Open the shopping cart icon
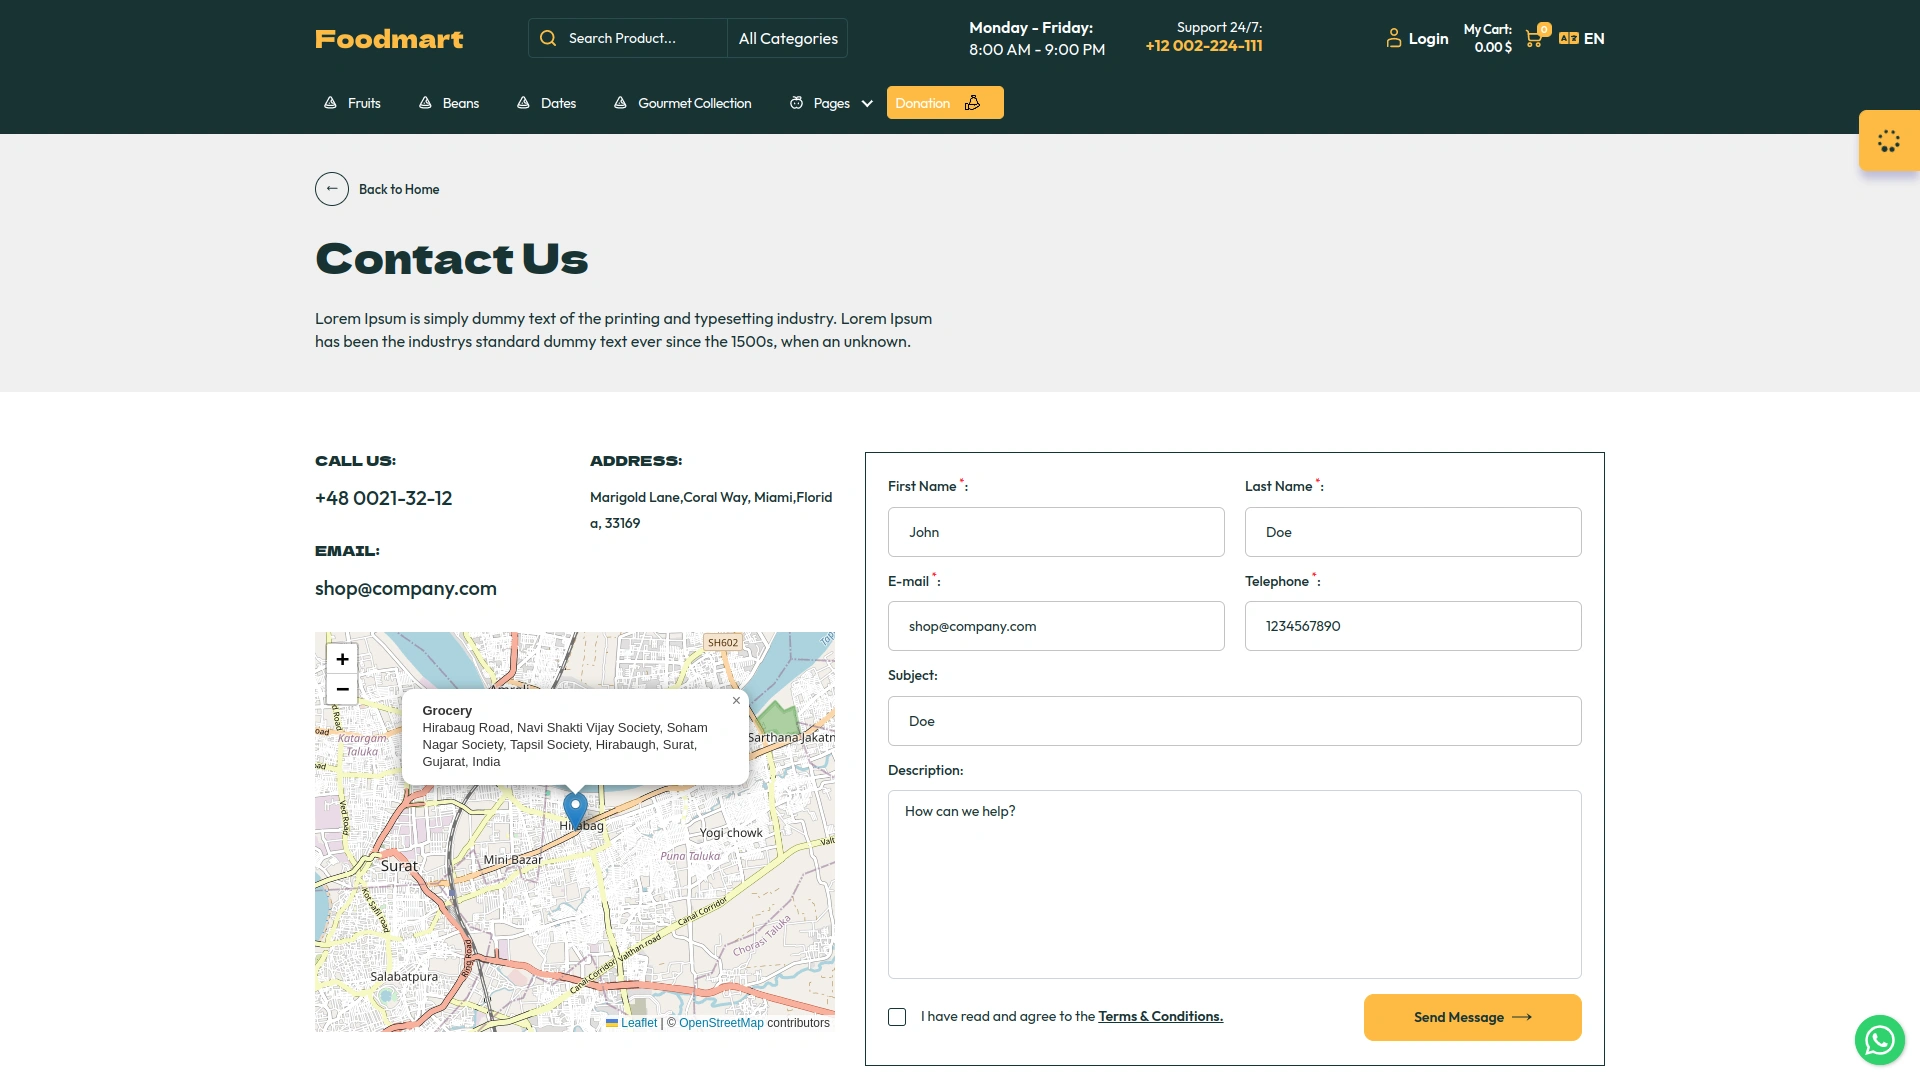The height and width of the screenshot is (1080, 1920). pyautogui.click(x=1533, y=37)
